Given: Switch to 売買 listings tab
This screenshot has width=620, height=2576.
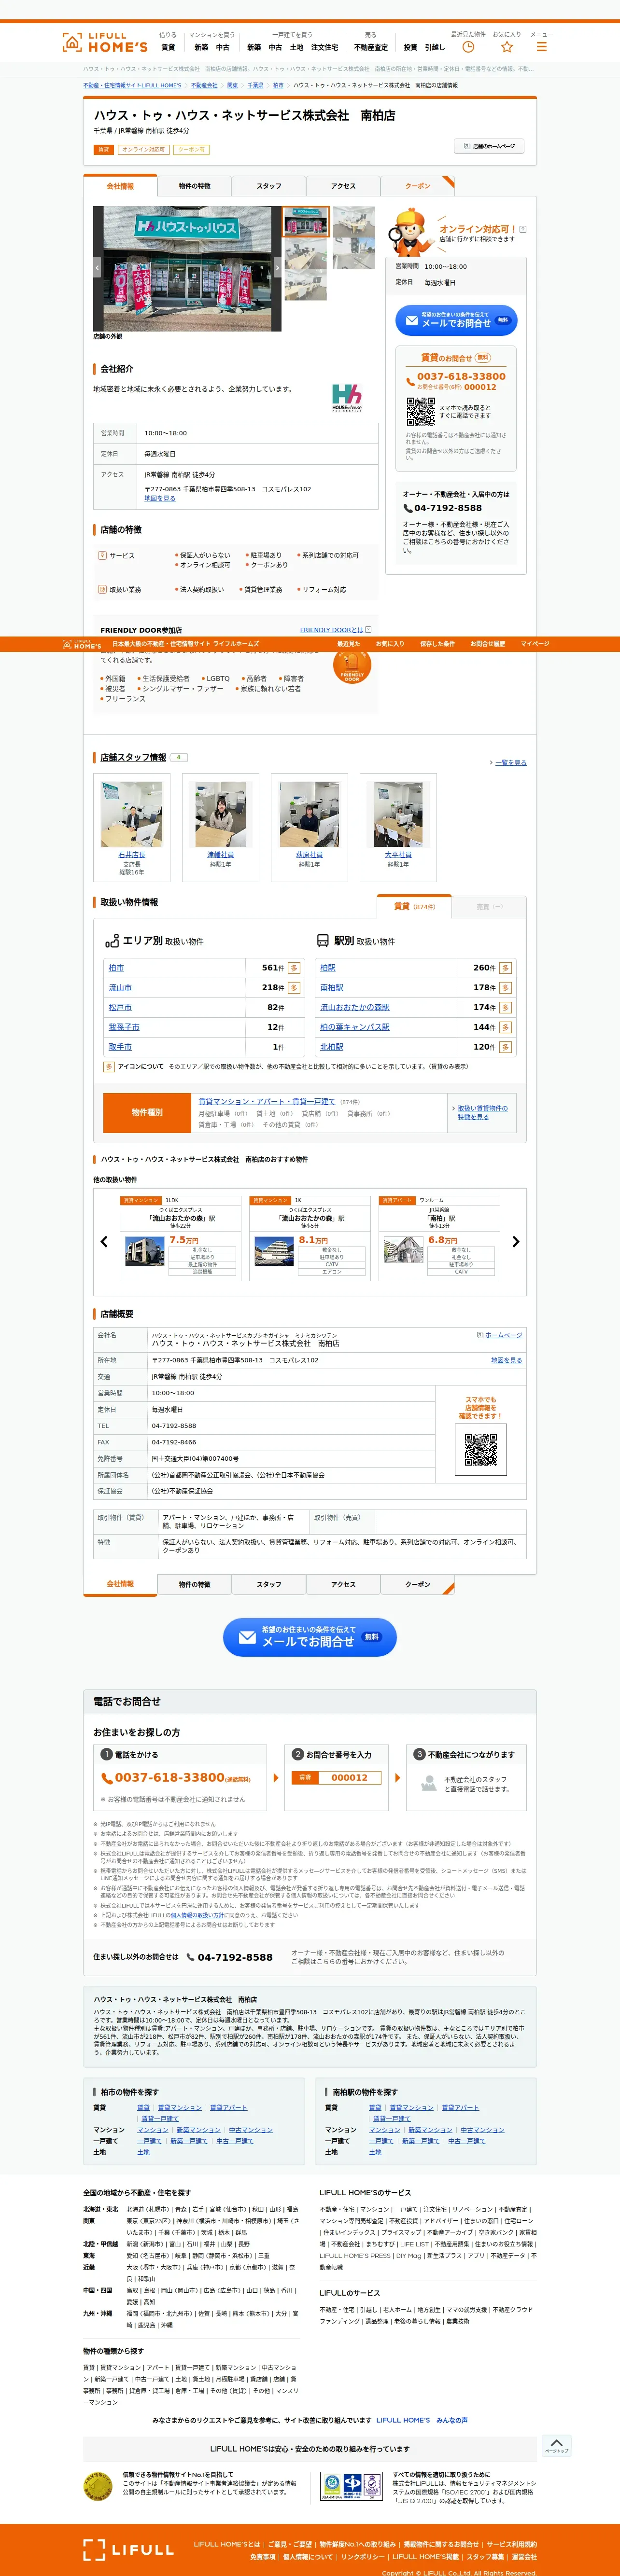Looking at the screenshot, I should 490,907.
